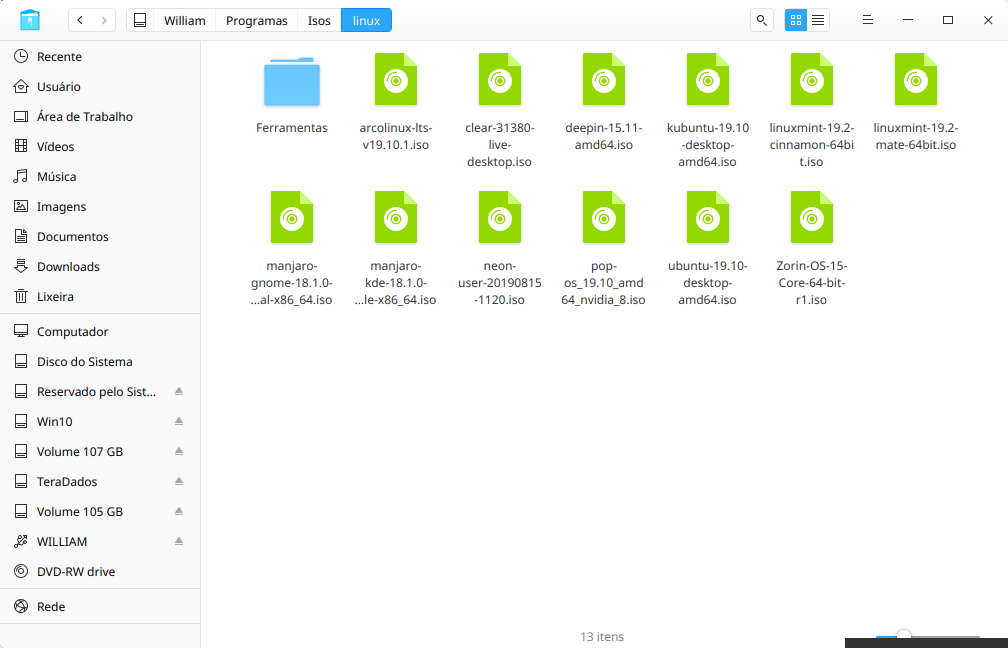Select pop-os_19.10_amd64_nvidia_8.iso file
Screen dimensions: 1008x648
604,248
